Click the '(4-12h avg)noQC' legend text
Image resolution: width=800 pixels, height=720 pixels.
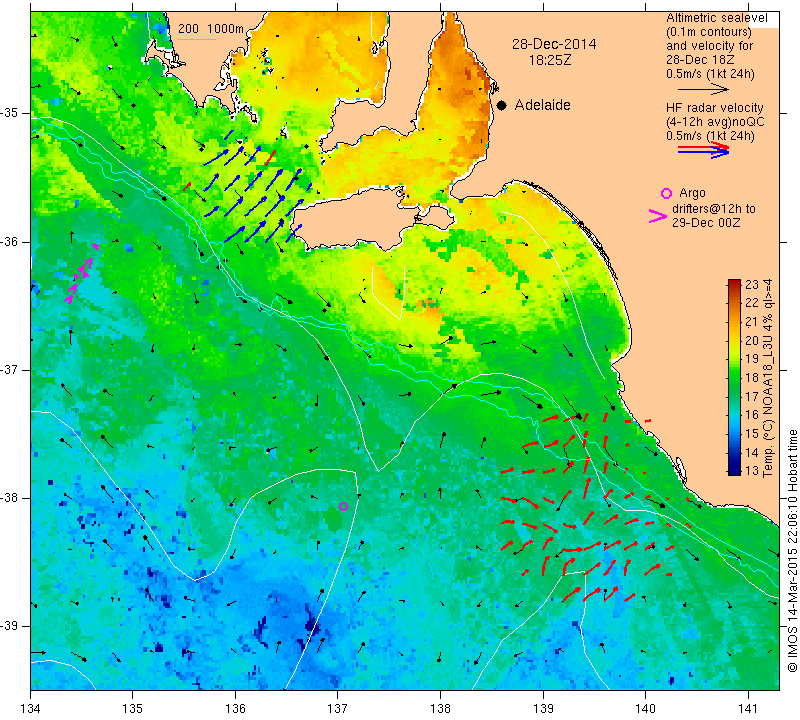[x=715, y=122]
